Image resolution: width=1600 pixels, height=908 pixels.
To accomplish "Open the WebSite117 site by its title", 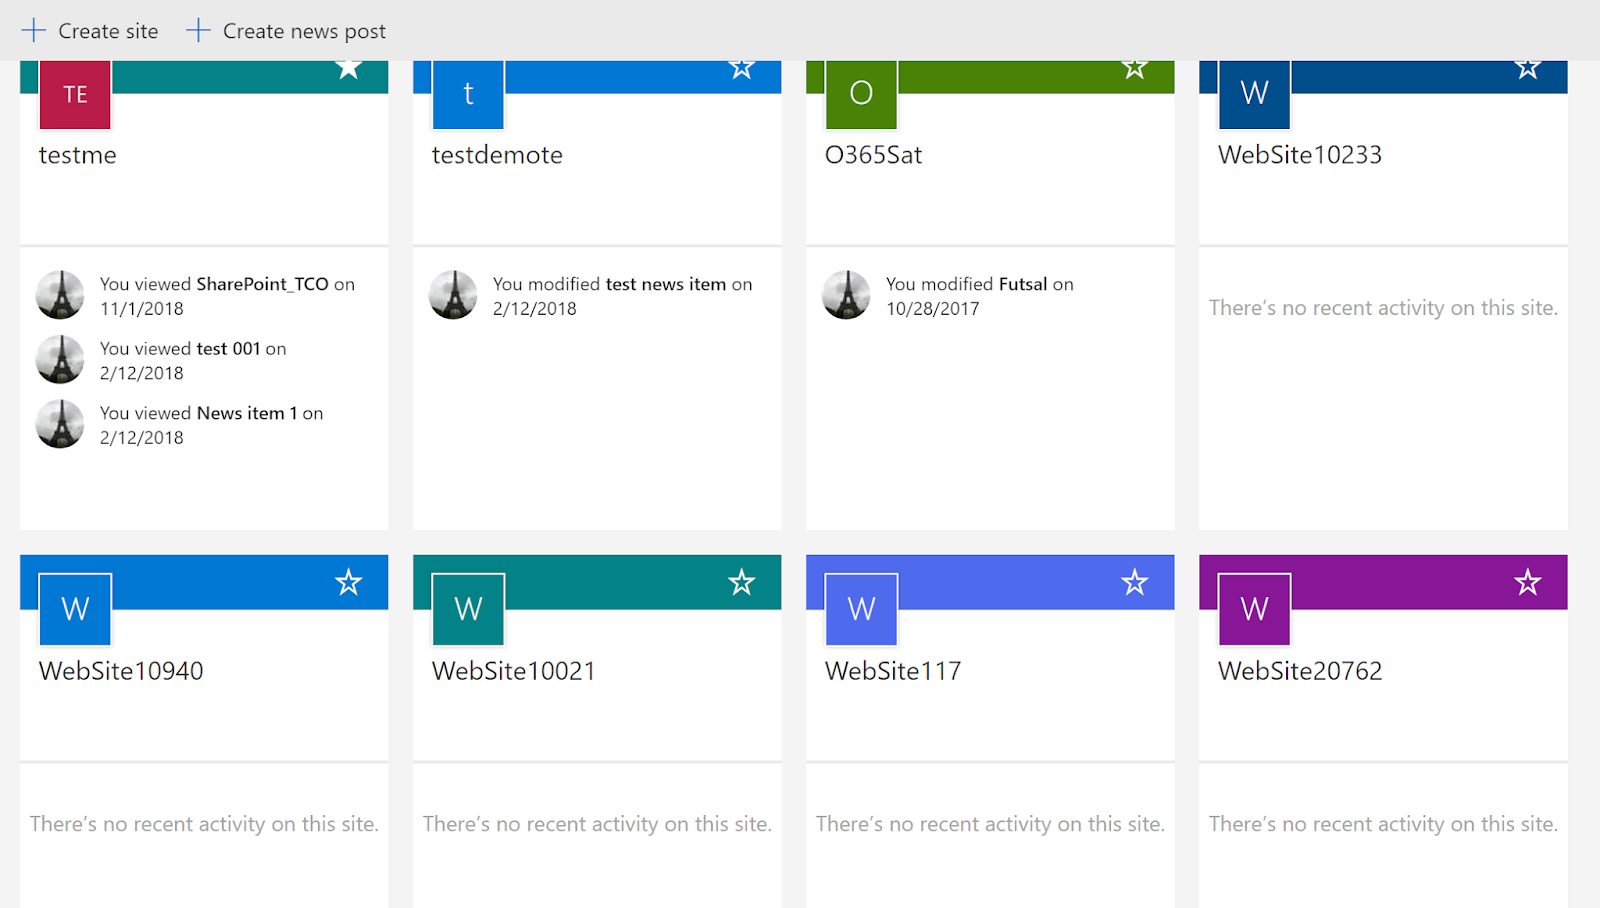I will coord(893,670).
